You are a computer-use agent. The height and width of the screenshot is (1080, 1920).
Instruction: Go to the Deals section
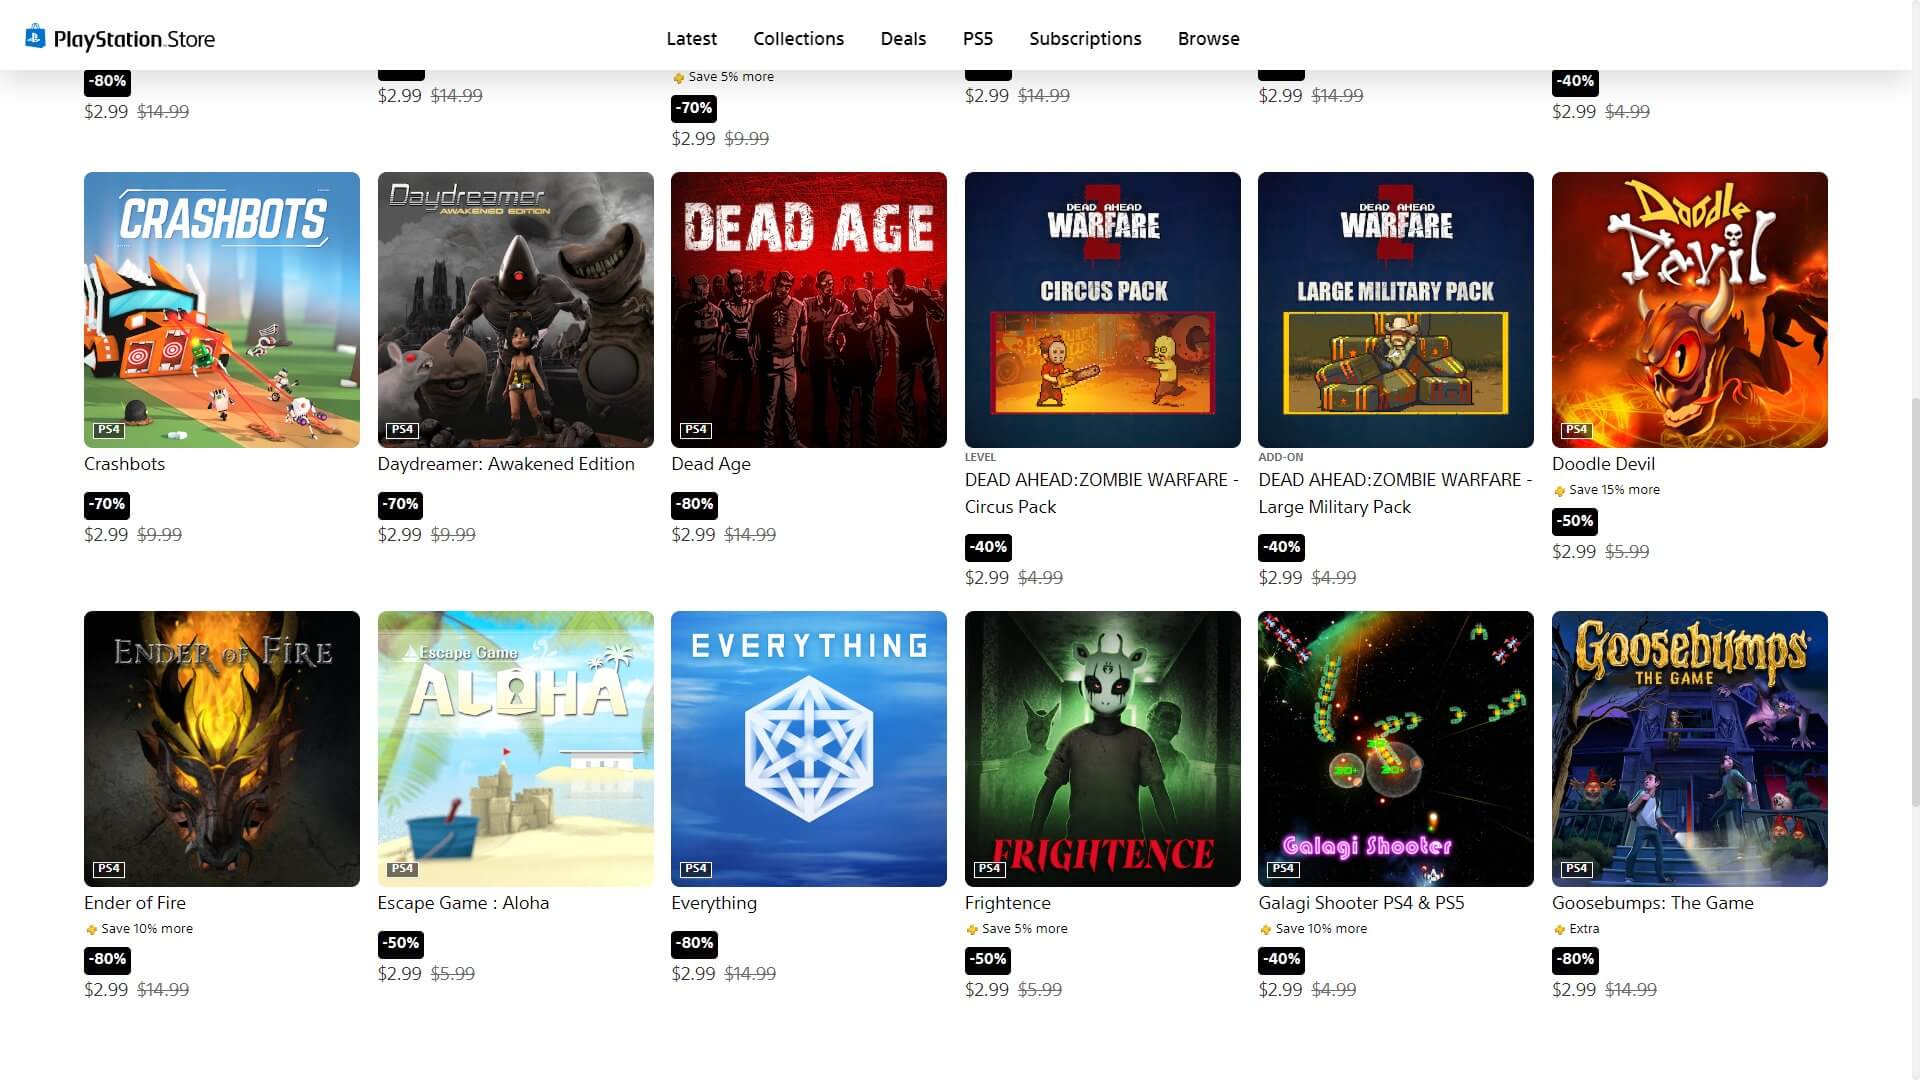coord(903,38)
